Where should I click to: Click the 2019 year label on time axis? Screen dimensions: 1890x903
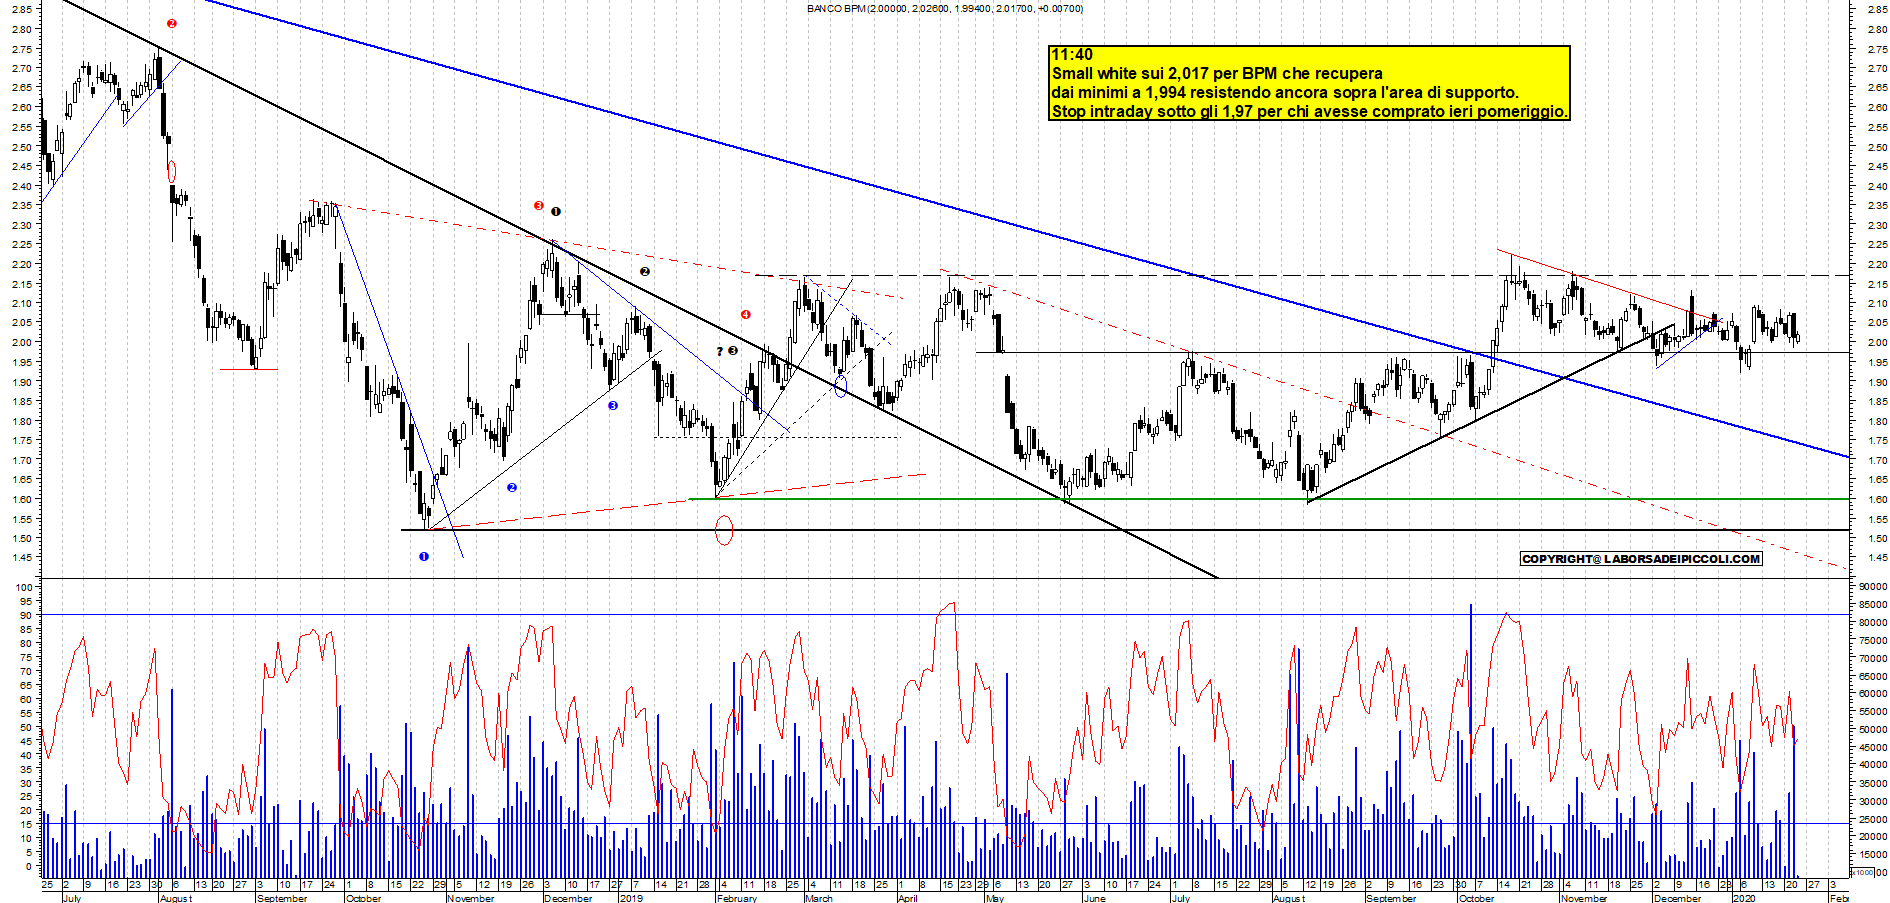click(x=631, y=898)
